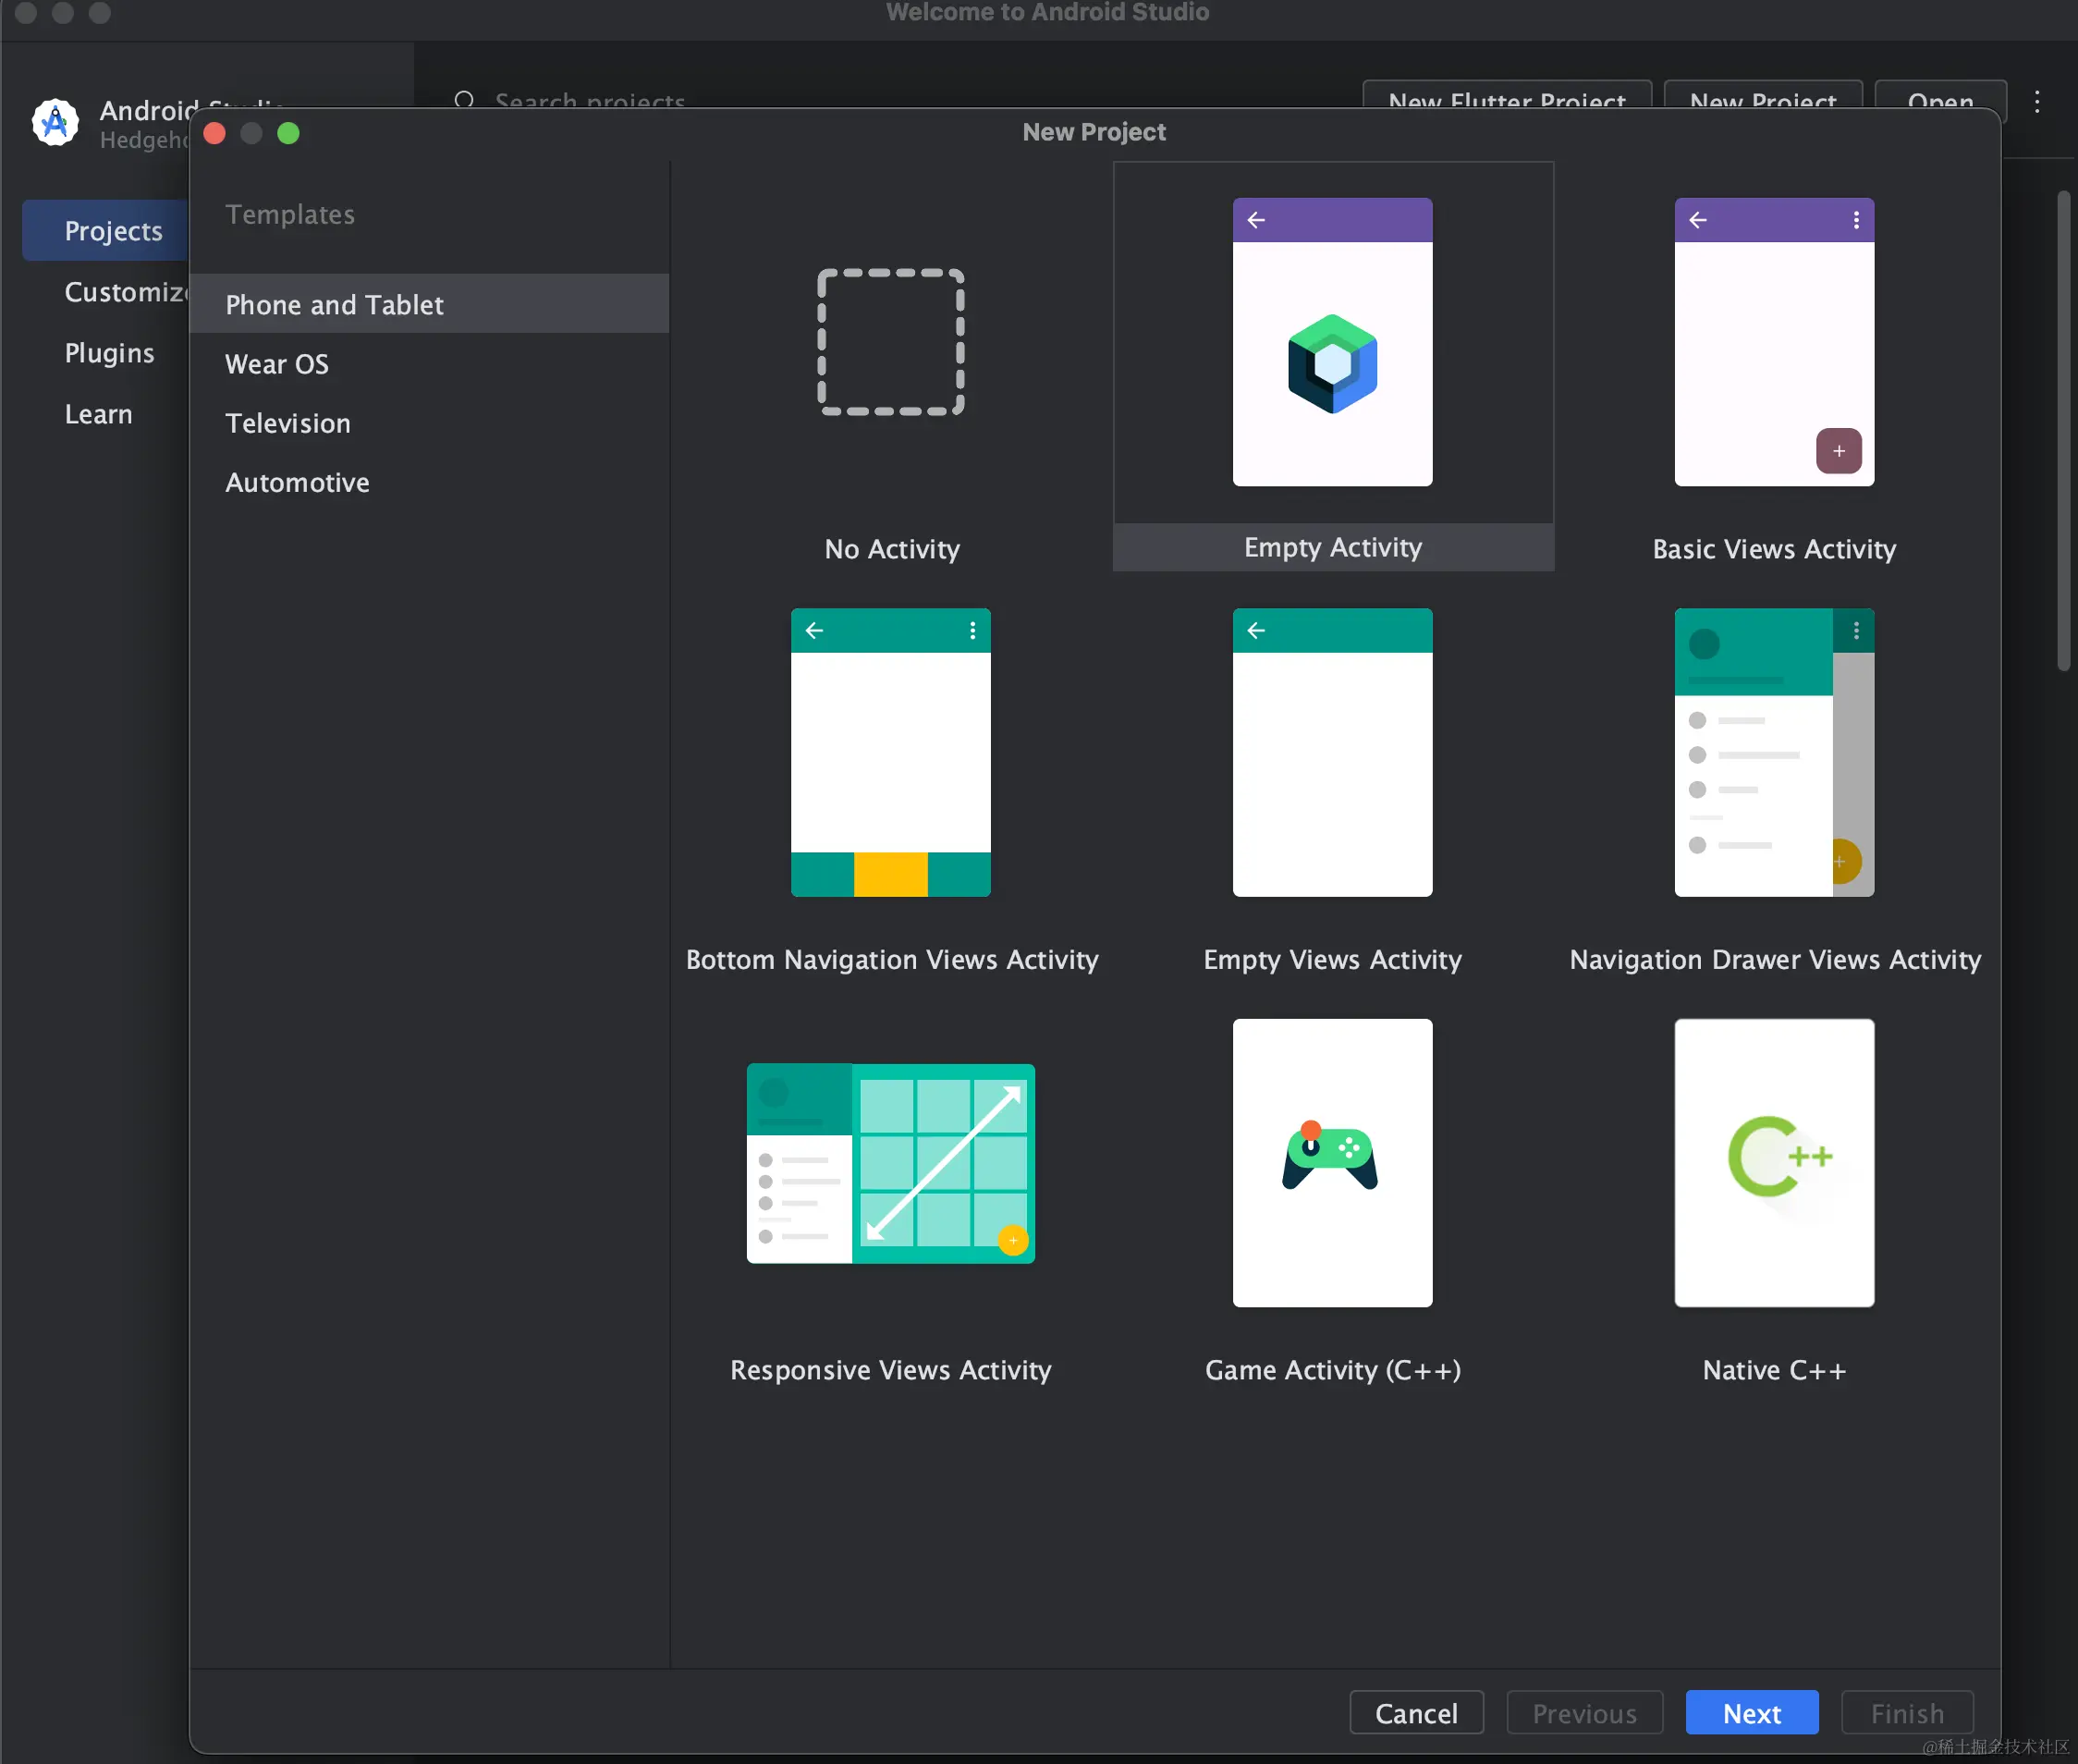
Task: Select Navigation Drawer Views Activity thumbnail
Action: tap(1774, 752)
